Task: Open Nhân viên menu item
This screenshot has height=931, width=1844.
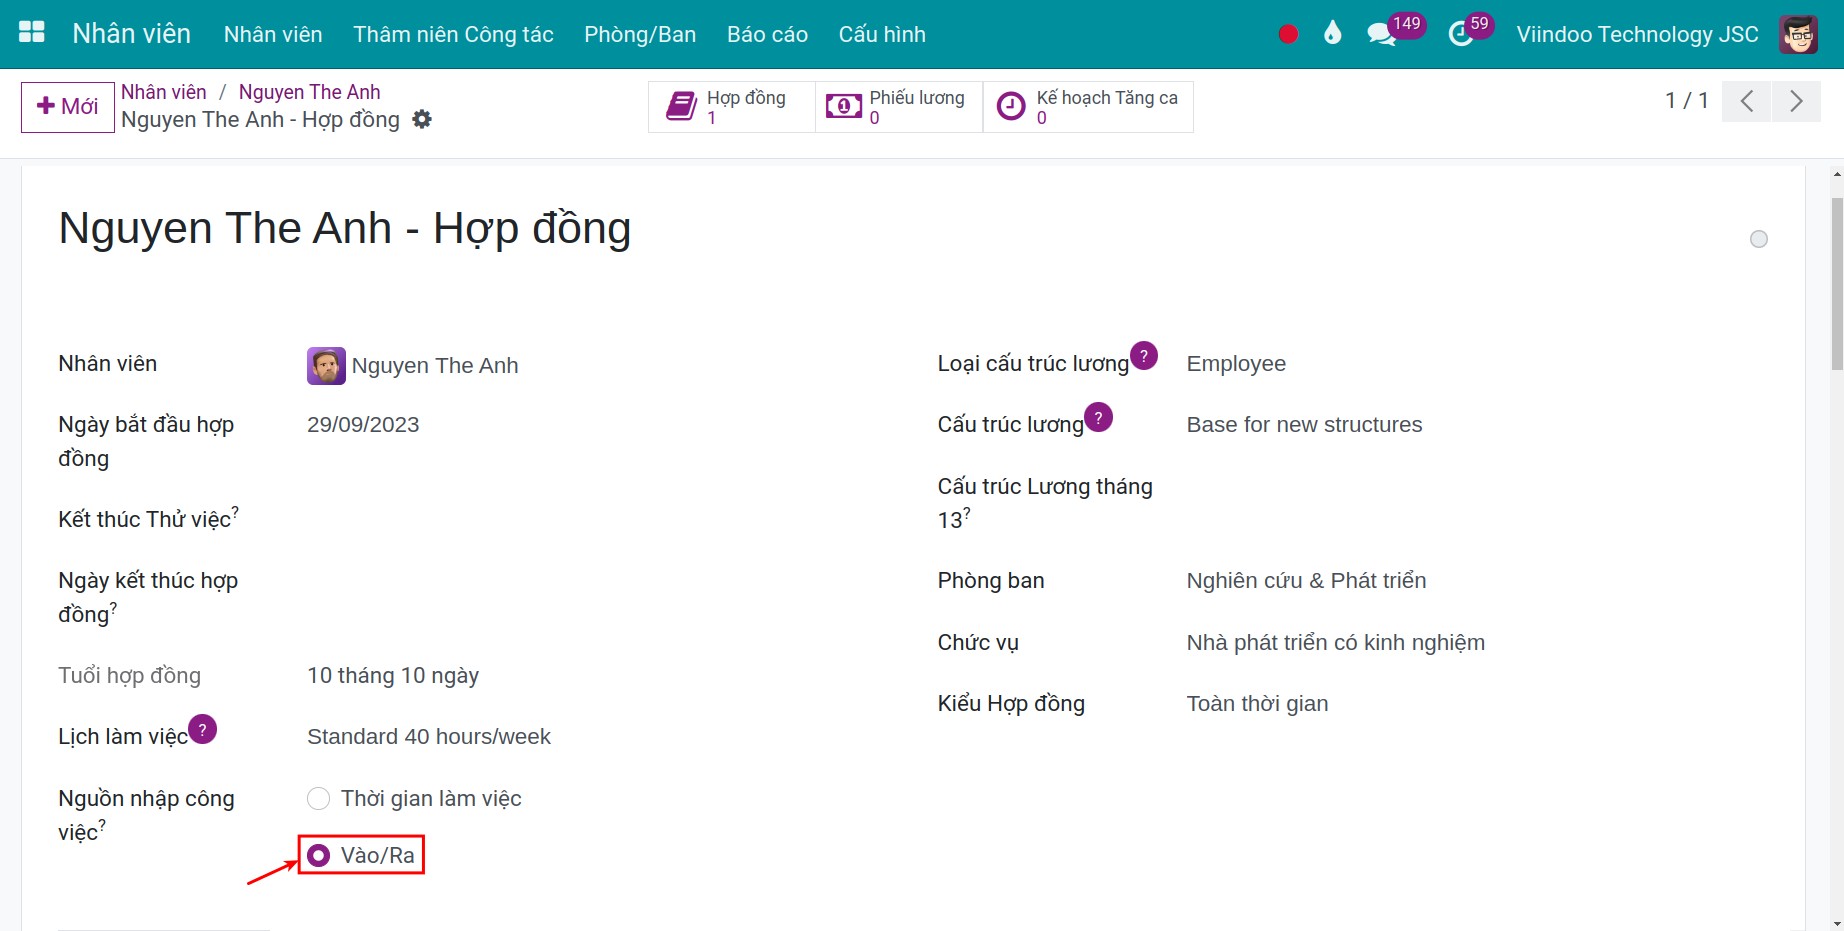Action: (x=273, y=34)
